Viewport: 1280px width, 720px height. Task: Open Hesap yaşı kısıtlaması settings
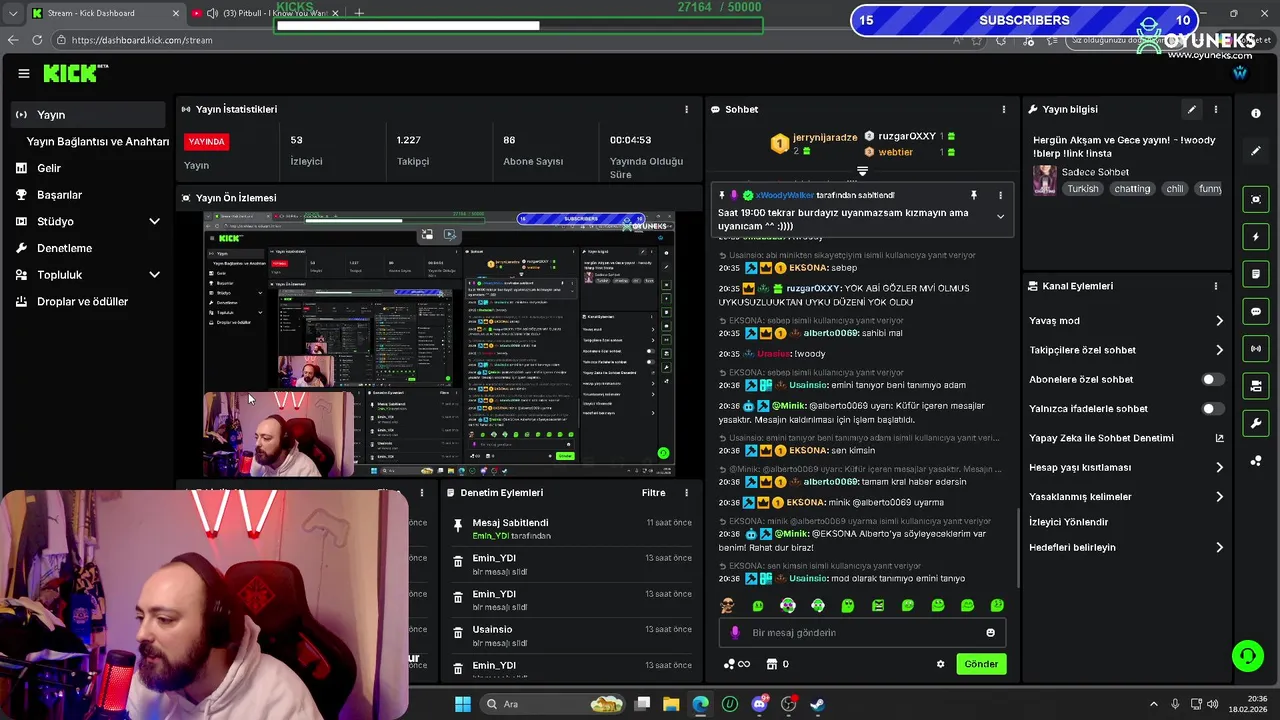coord(1126,467)
